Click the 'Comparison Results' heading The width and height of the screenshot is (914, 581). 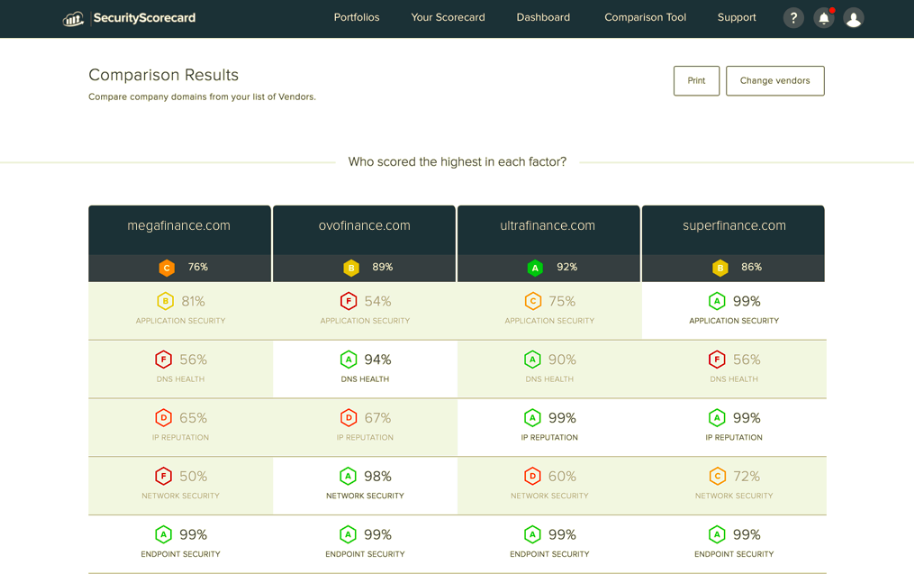pyautogui.click(x=163, y=75)
